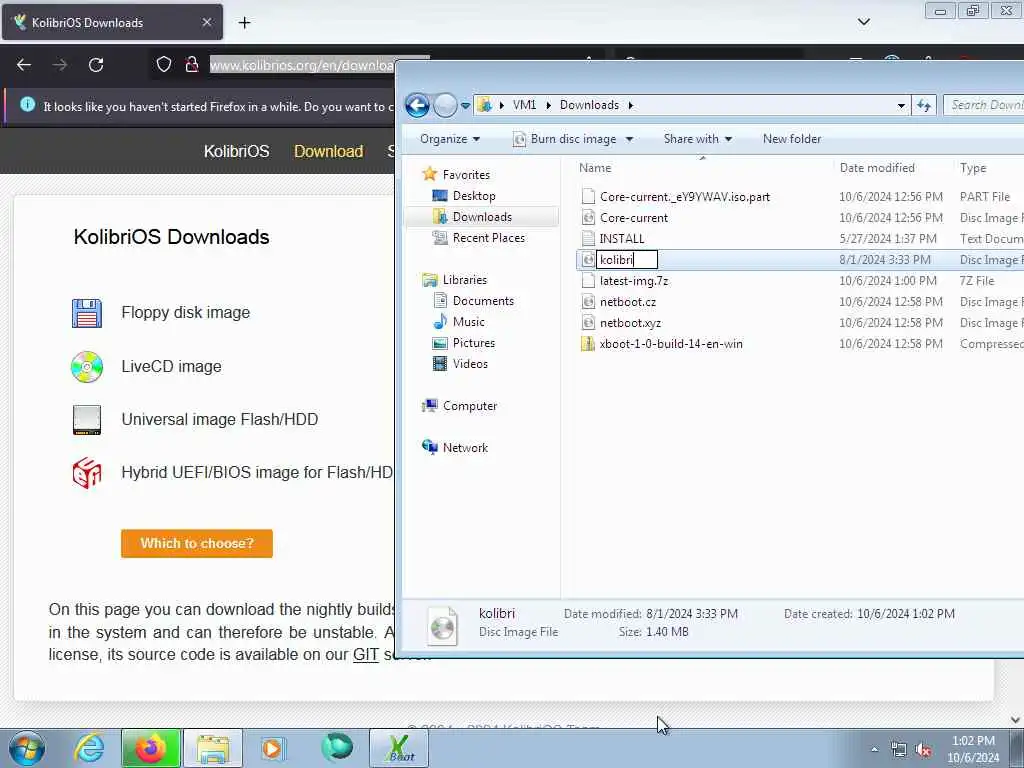Viewport: 1024px width, 768px height.
Task: Click the Which to choose? button
Action: click(197, 543)
